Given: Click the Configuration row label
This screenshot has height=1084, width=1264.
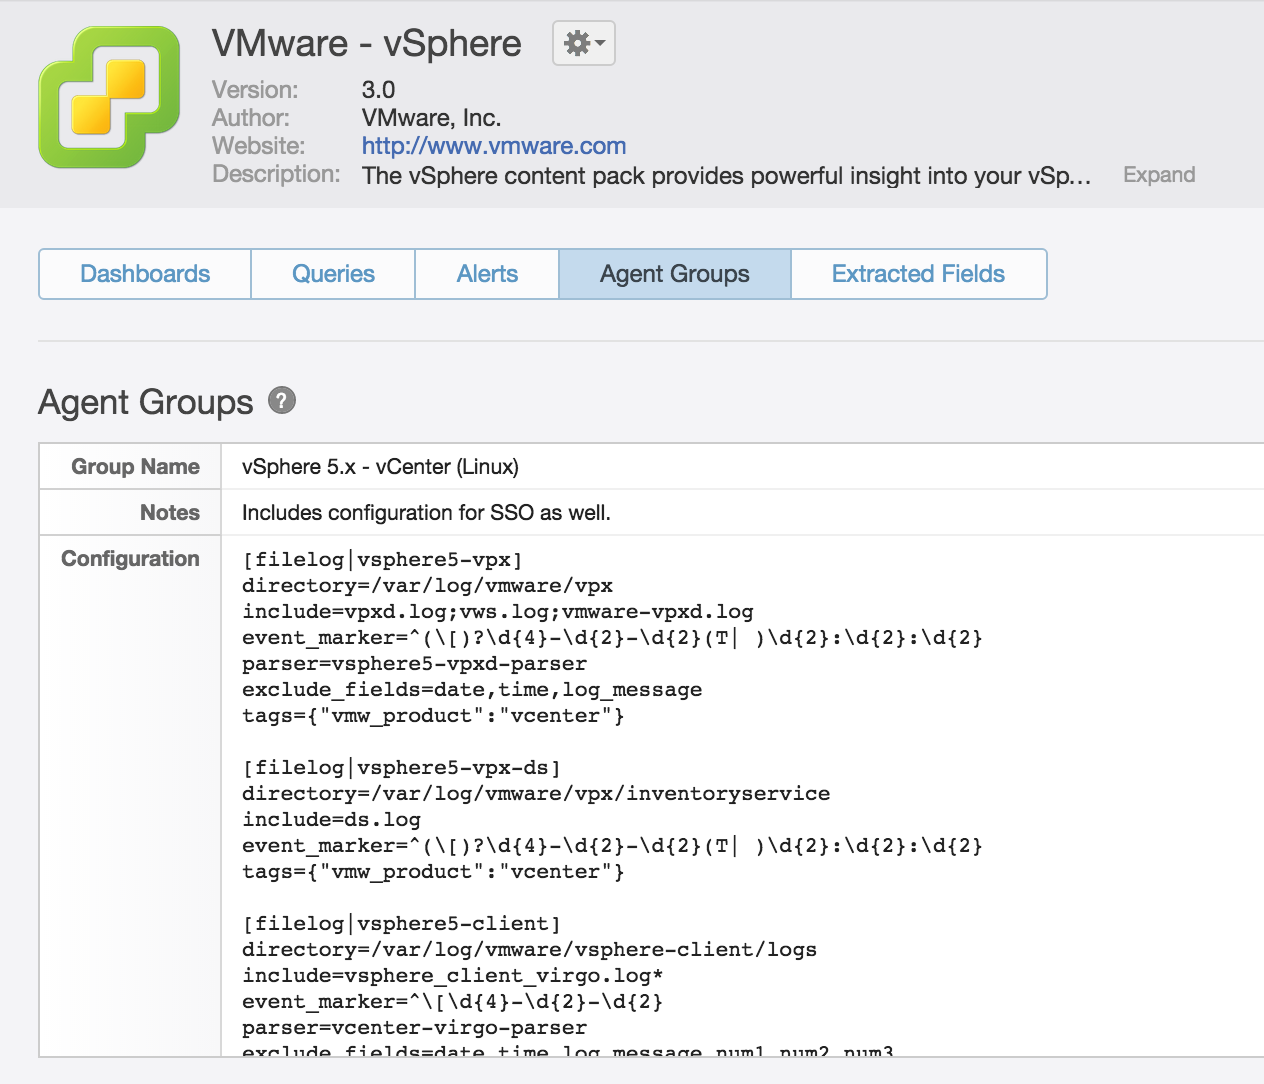Looking at the screenshot, I should [x=130, y=559].
